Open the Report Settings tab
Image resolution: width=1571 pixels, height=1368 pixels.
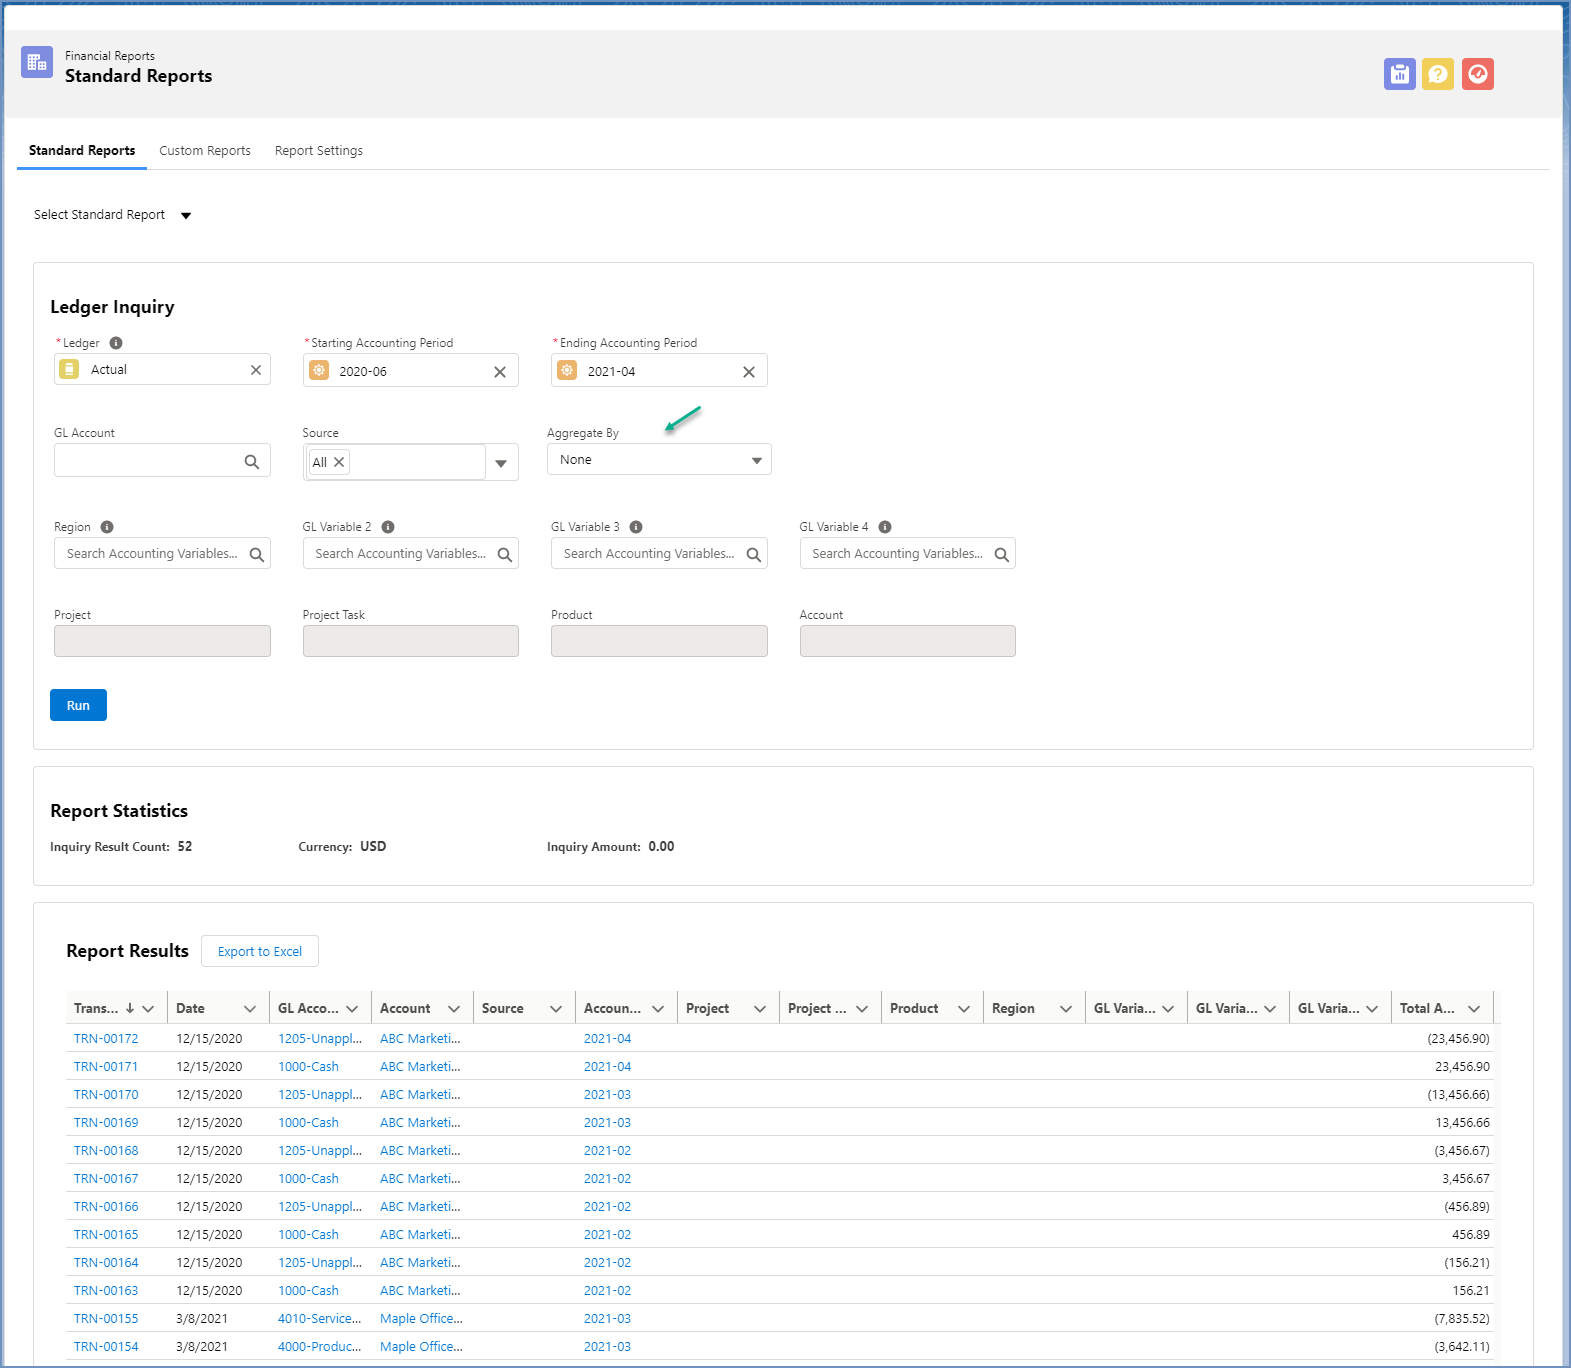[x=318, y=151]
